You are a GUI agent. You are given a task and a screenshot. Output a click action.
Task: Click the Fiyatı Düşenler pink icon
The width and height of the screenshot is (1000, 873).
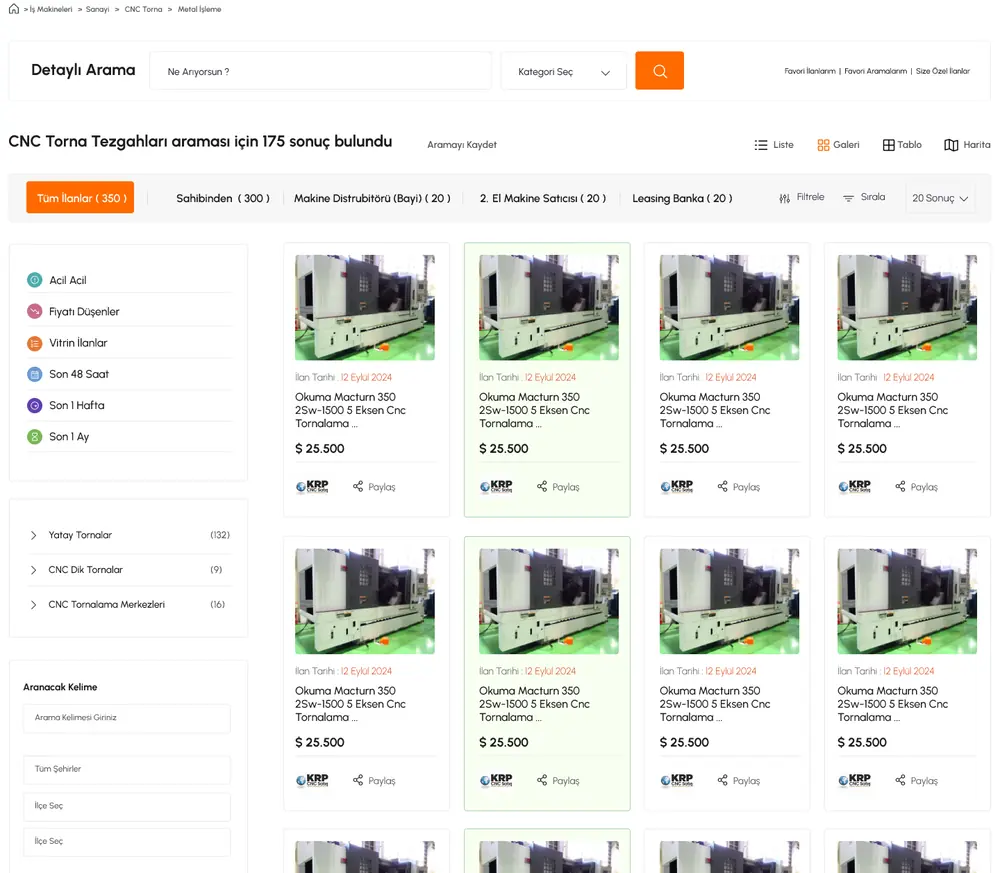point(34,311)
